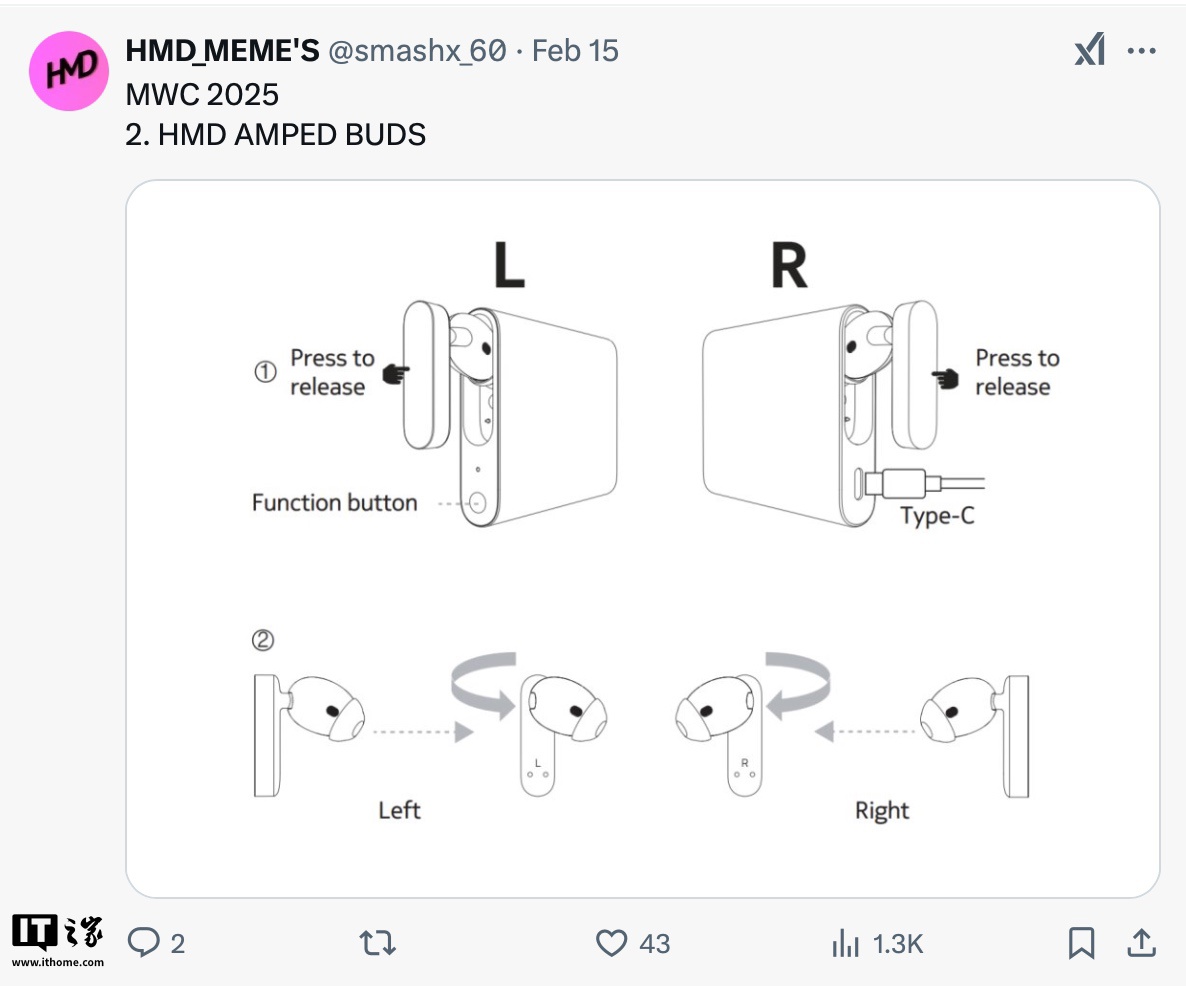Bookmark the HMD Amped Buds post
1186x986 pixels.
point(1082,942)
